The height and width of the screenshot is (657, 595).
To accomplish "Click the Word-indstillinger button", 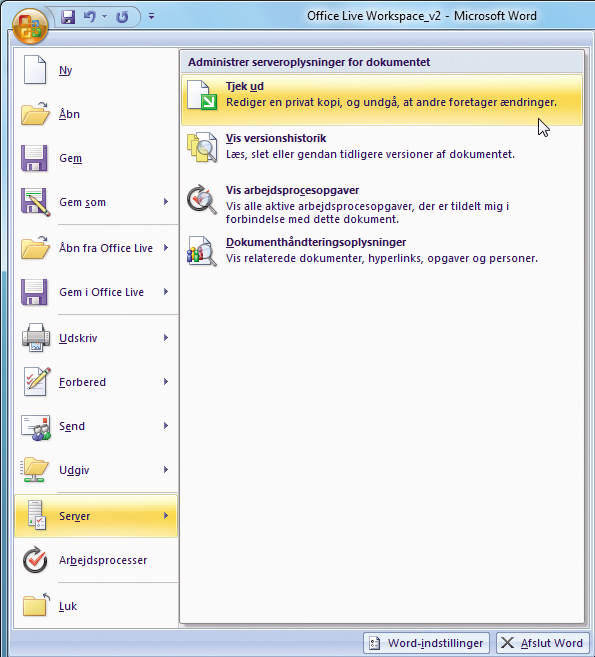I will 426,643.
